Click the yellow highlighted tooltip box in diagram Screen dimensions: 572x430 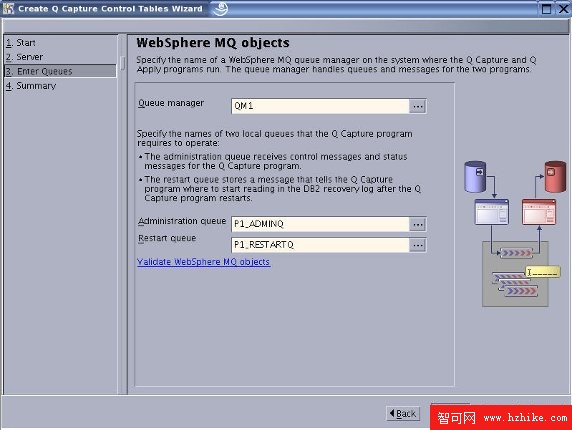pos(543,272)
